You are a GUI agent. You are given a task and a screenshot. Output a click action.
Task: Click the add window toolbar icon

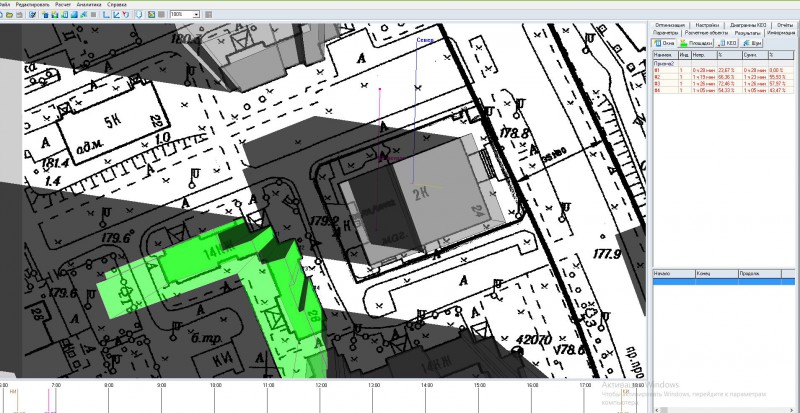(64, 14)
